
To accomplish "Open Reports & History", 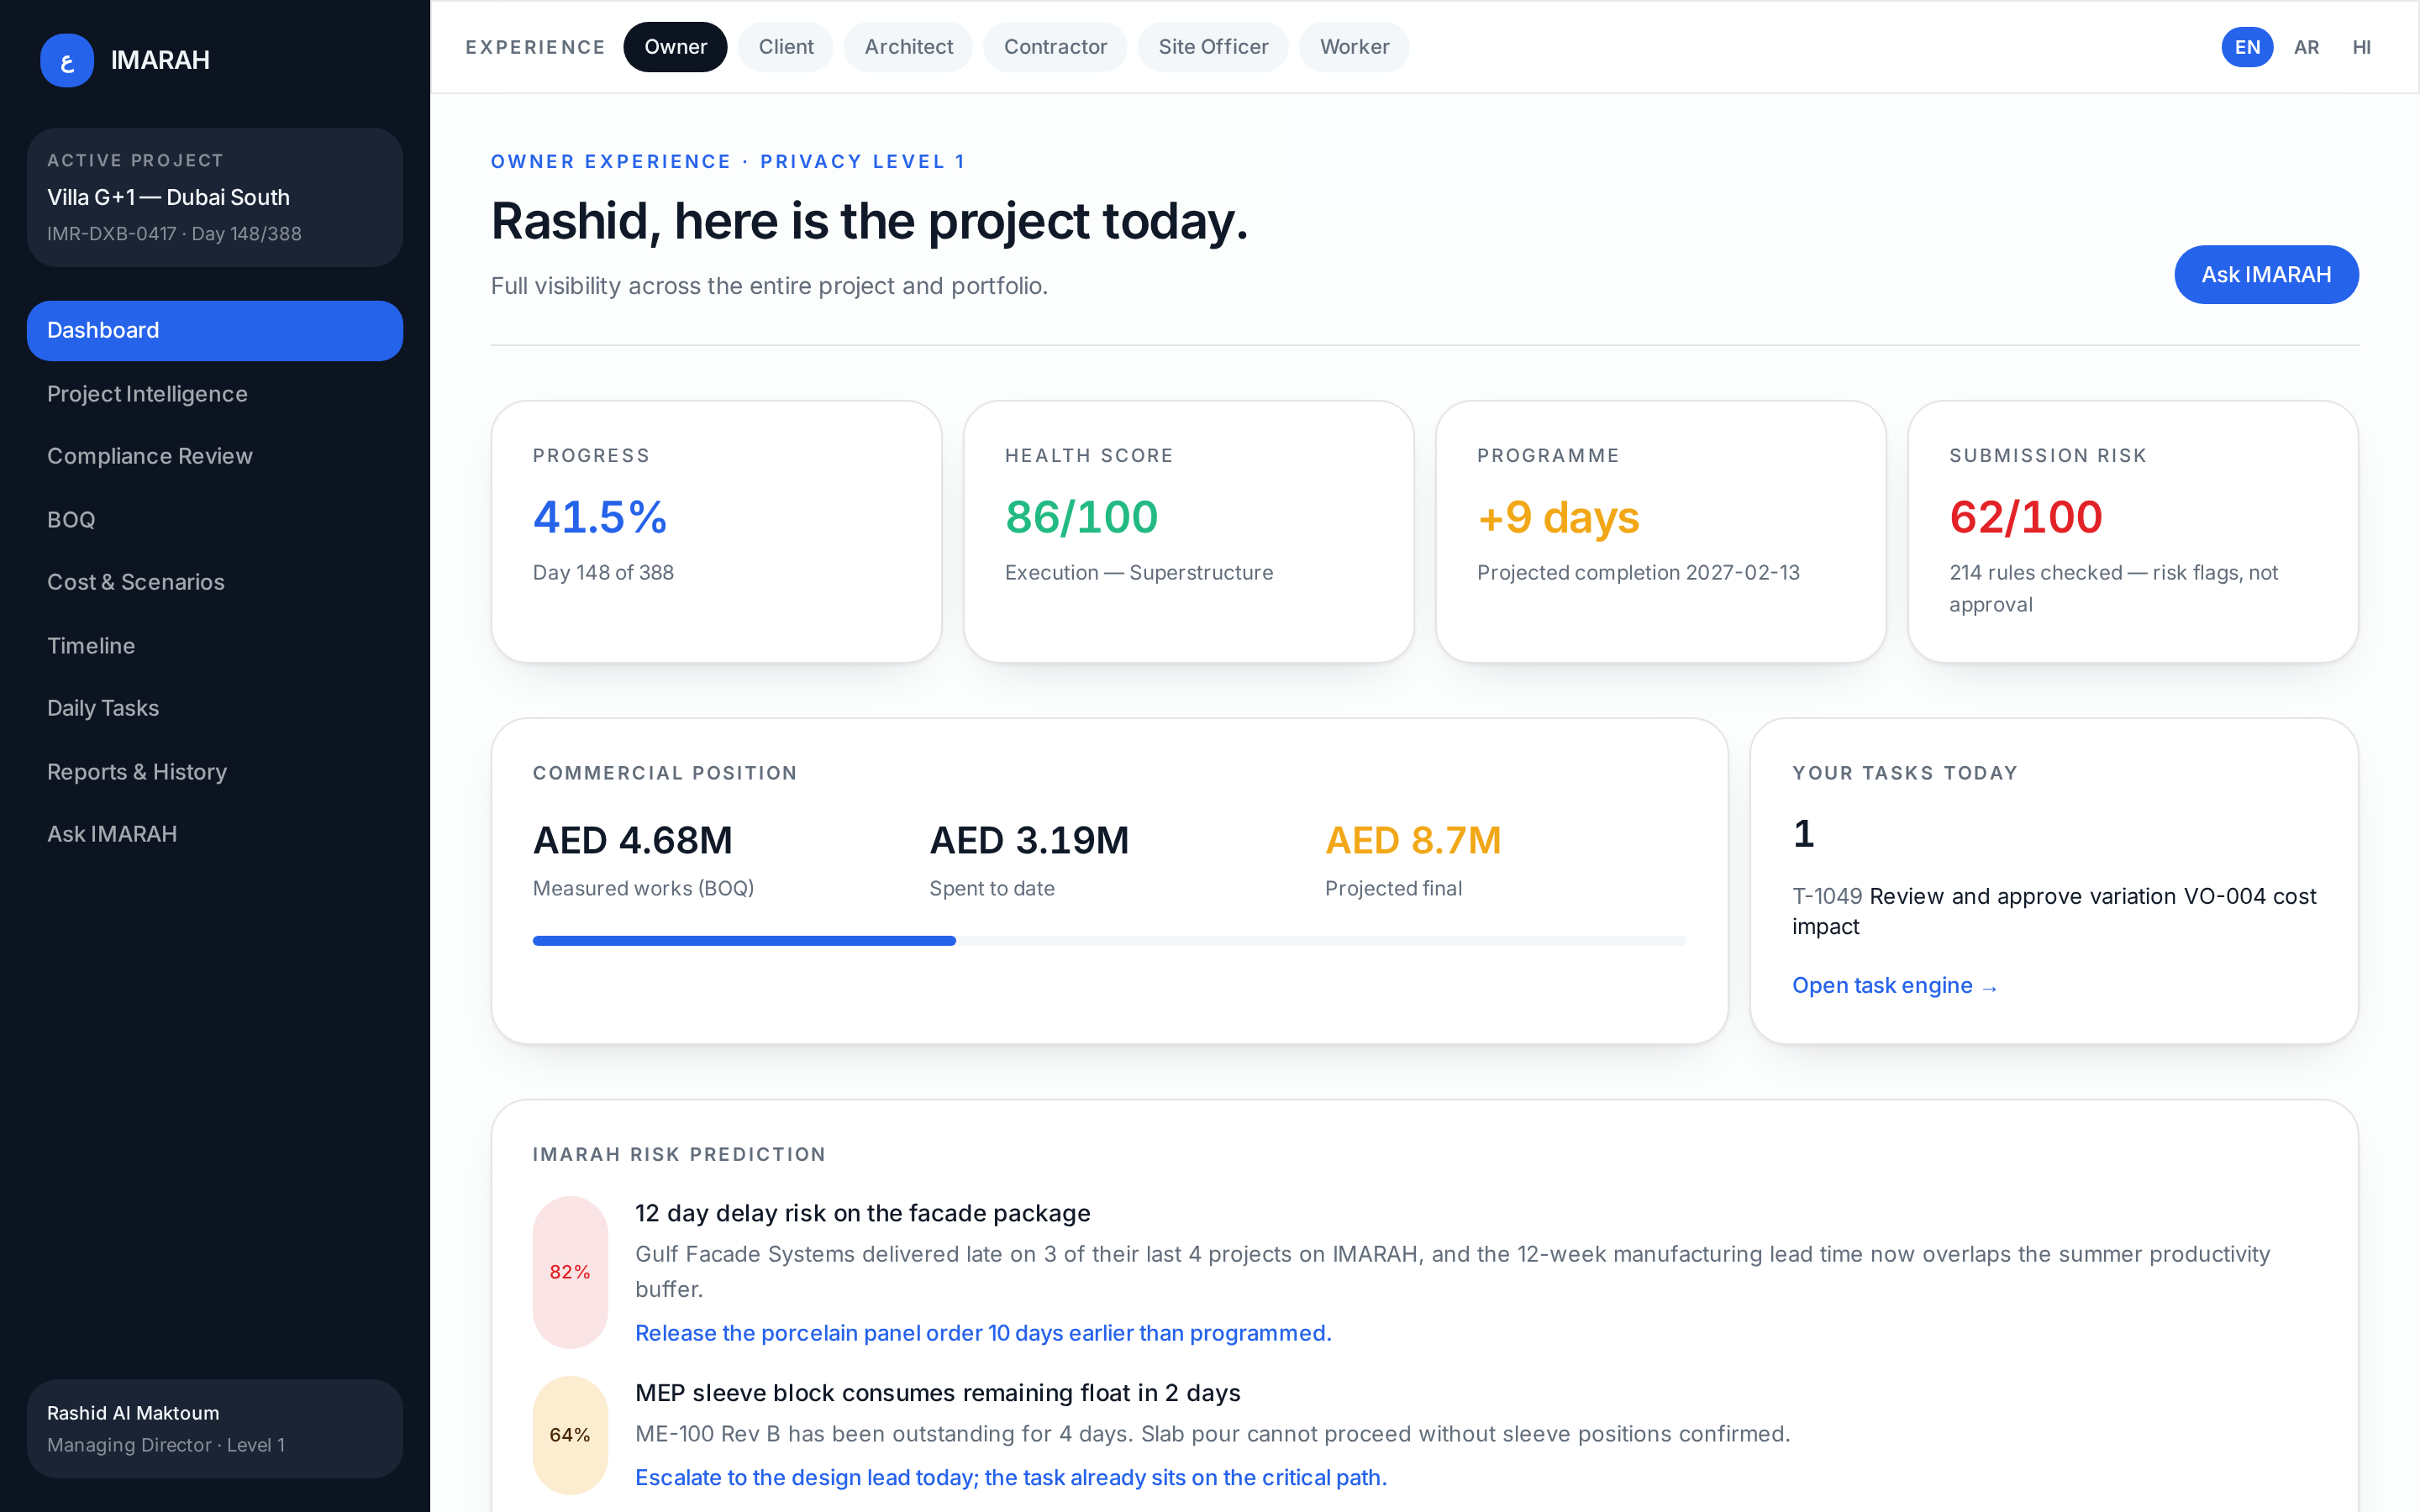I will click(x=215, y=772).
